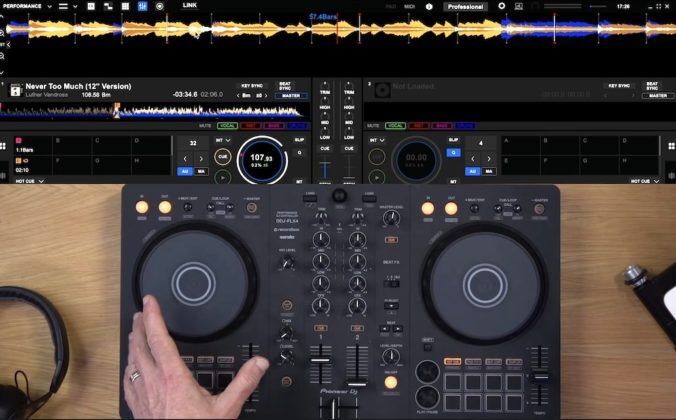Open the display window icon in top bar

(519, 6)
